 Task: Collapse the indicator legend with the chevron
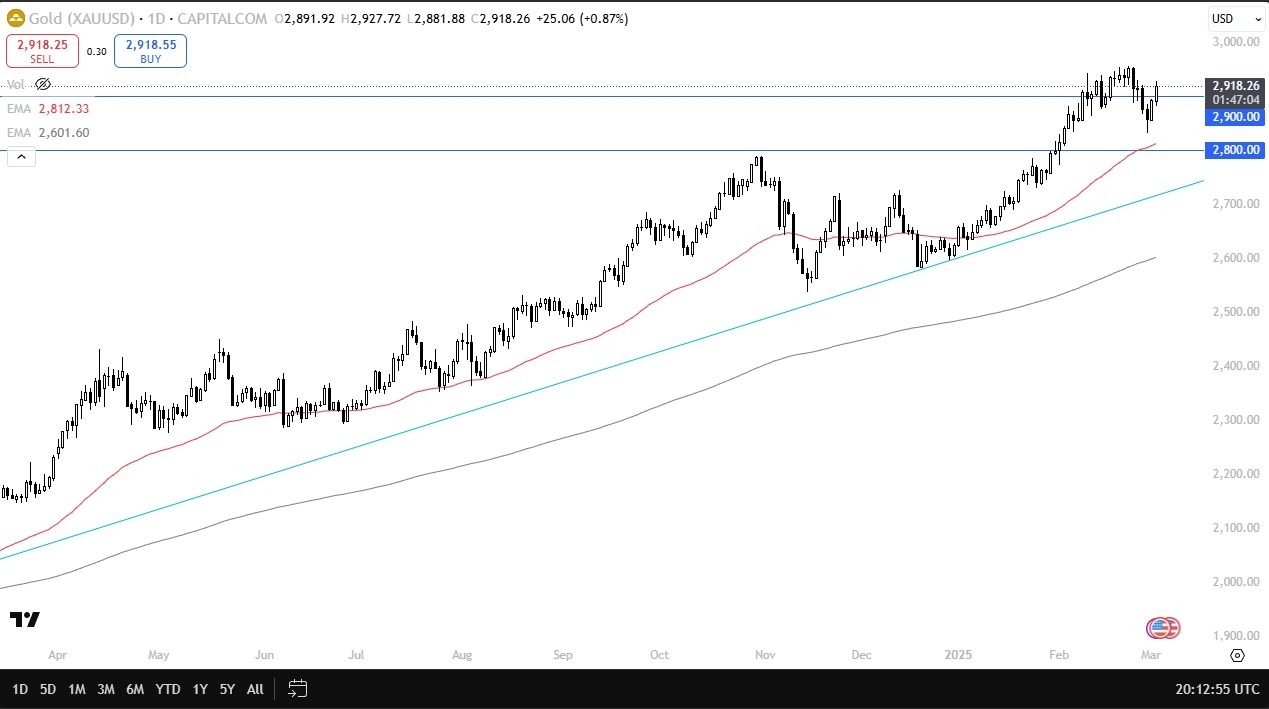tap(21, 156)
